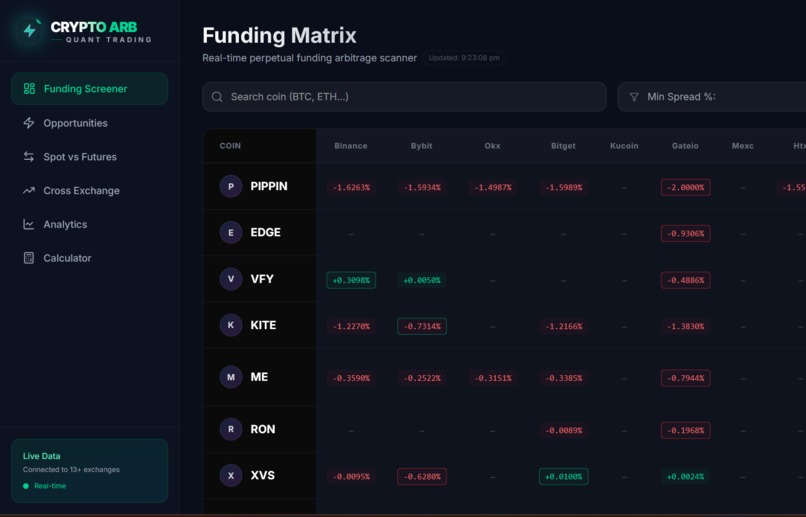806x517 pixels.
Task: Click the Min Spread filter funnel icon
Action: pos(634,97)
